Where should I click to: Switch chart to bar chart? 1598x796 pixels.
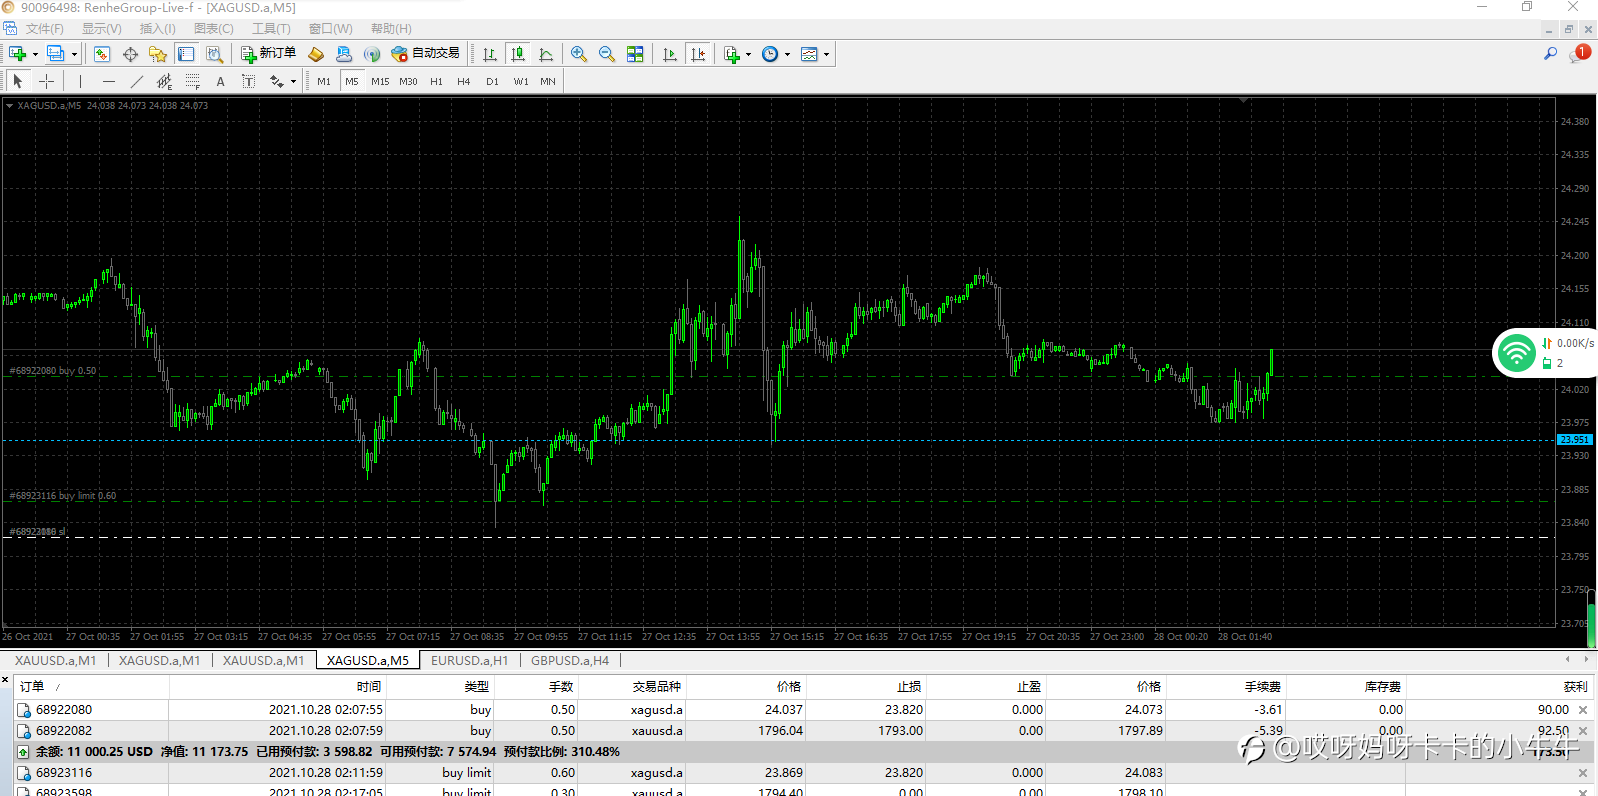tap(490, 54)
